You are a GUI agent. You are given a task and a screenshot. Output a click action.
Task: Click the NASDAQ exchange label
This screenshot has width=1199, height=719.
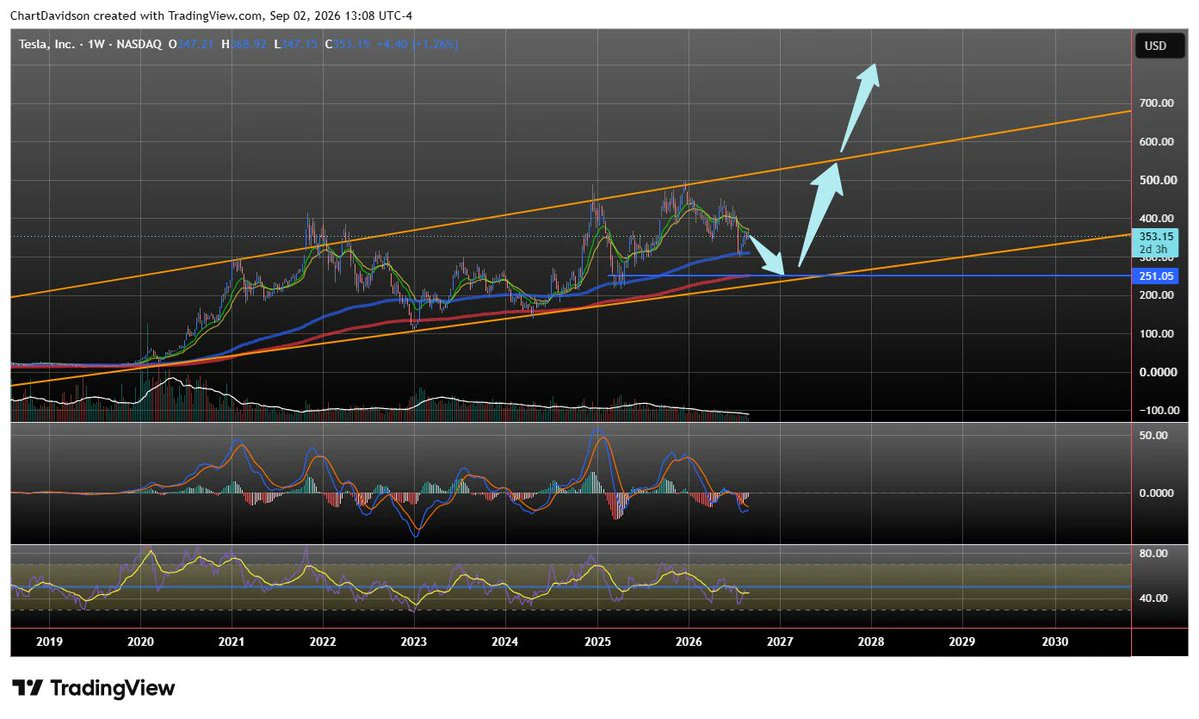138,44
